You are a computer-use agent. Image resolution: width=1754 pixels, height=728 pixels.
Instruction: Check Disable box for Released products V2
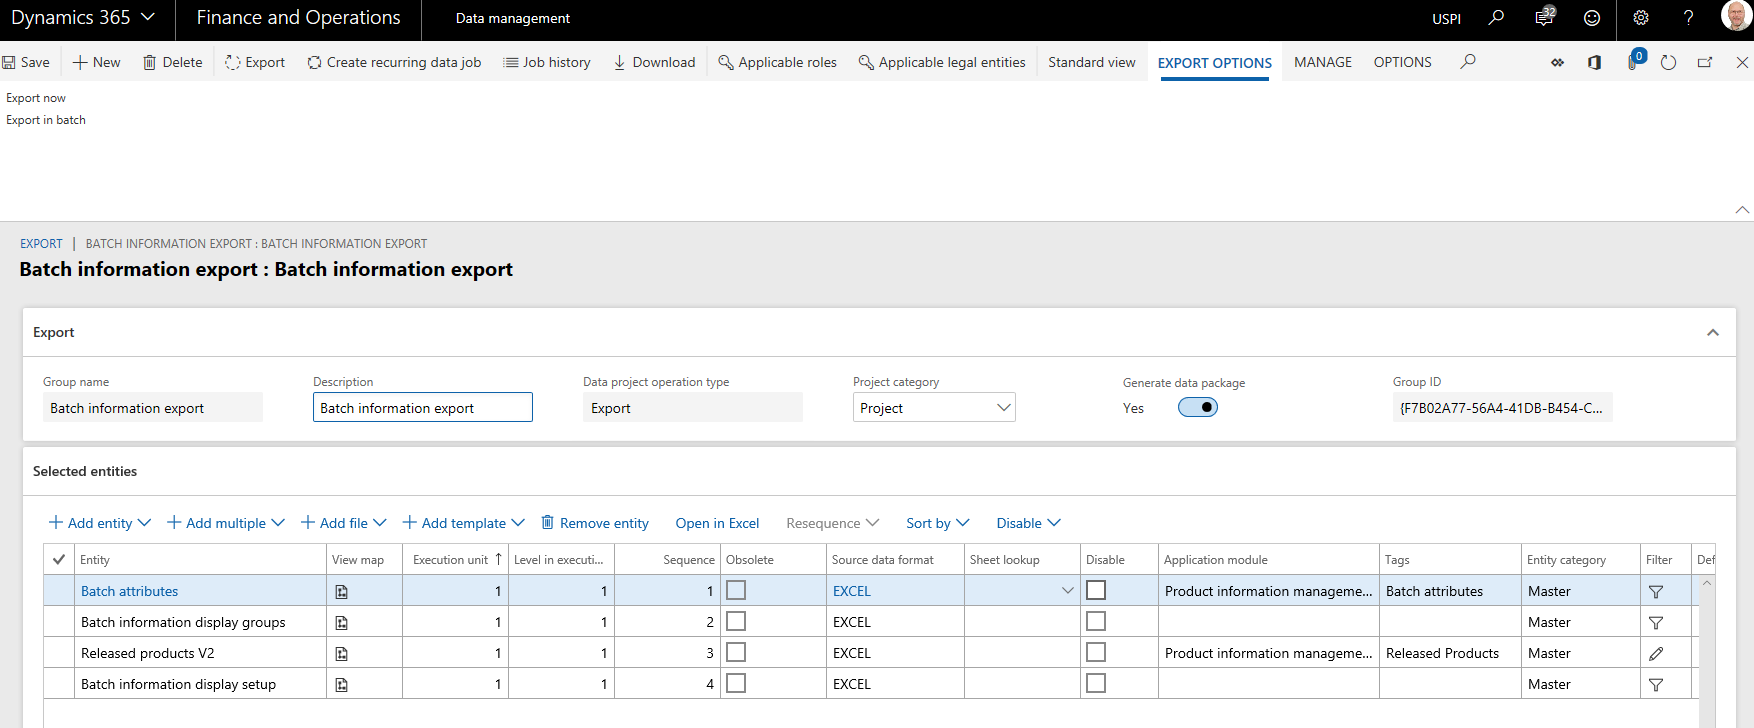[1096, 653]
